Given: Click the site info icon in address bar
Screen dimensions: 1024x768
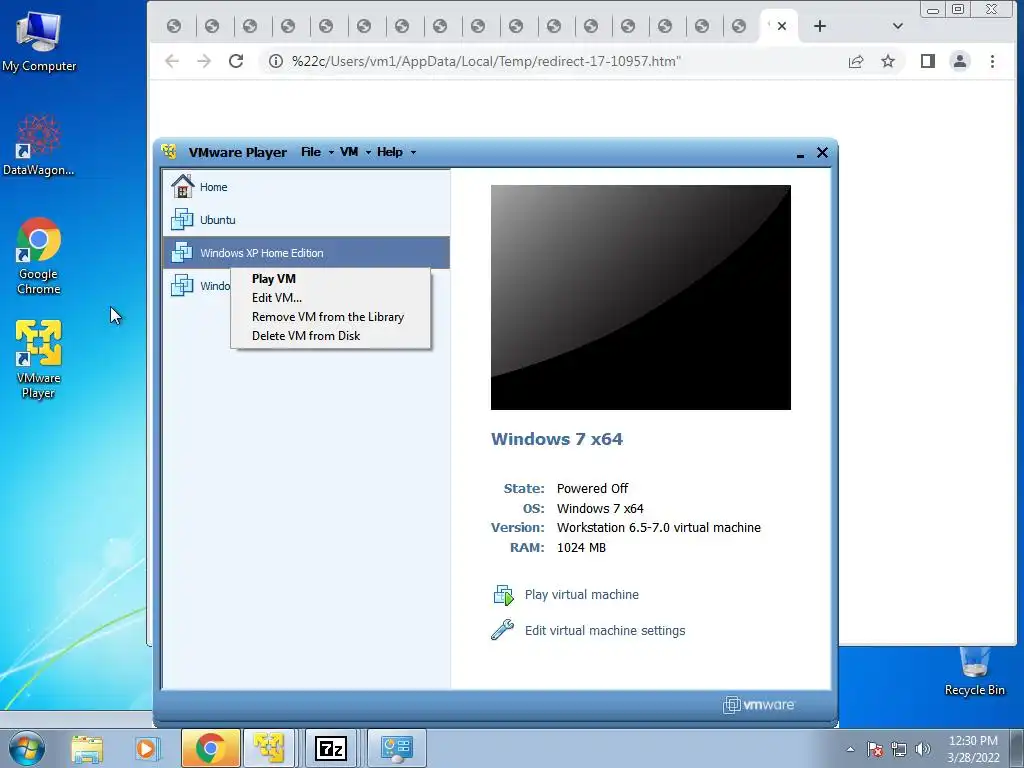Looking at the screenshot, I should point(276,61).
